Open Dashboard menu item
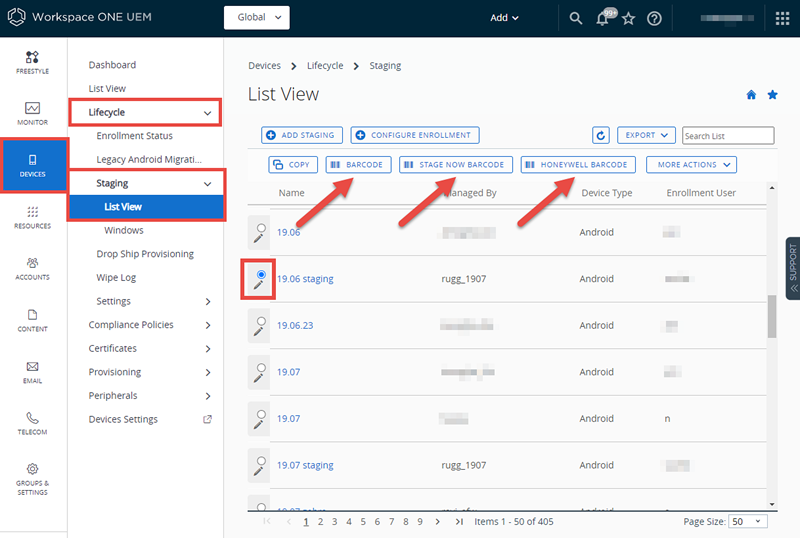 pos(112,65)
